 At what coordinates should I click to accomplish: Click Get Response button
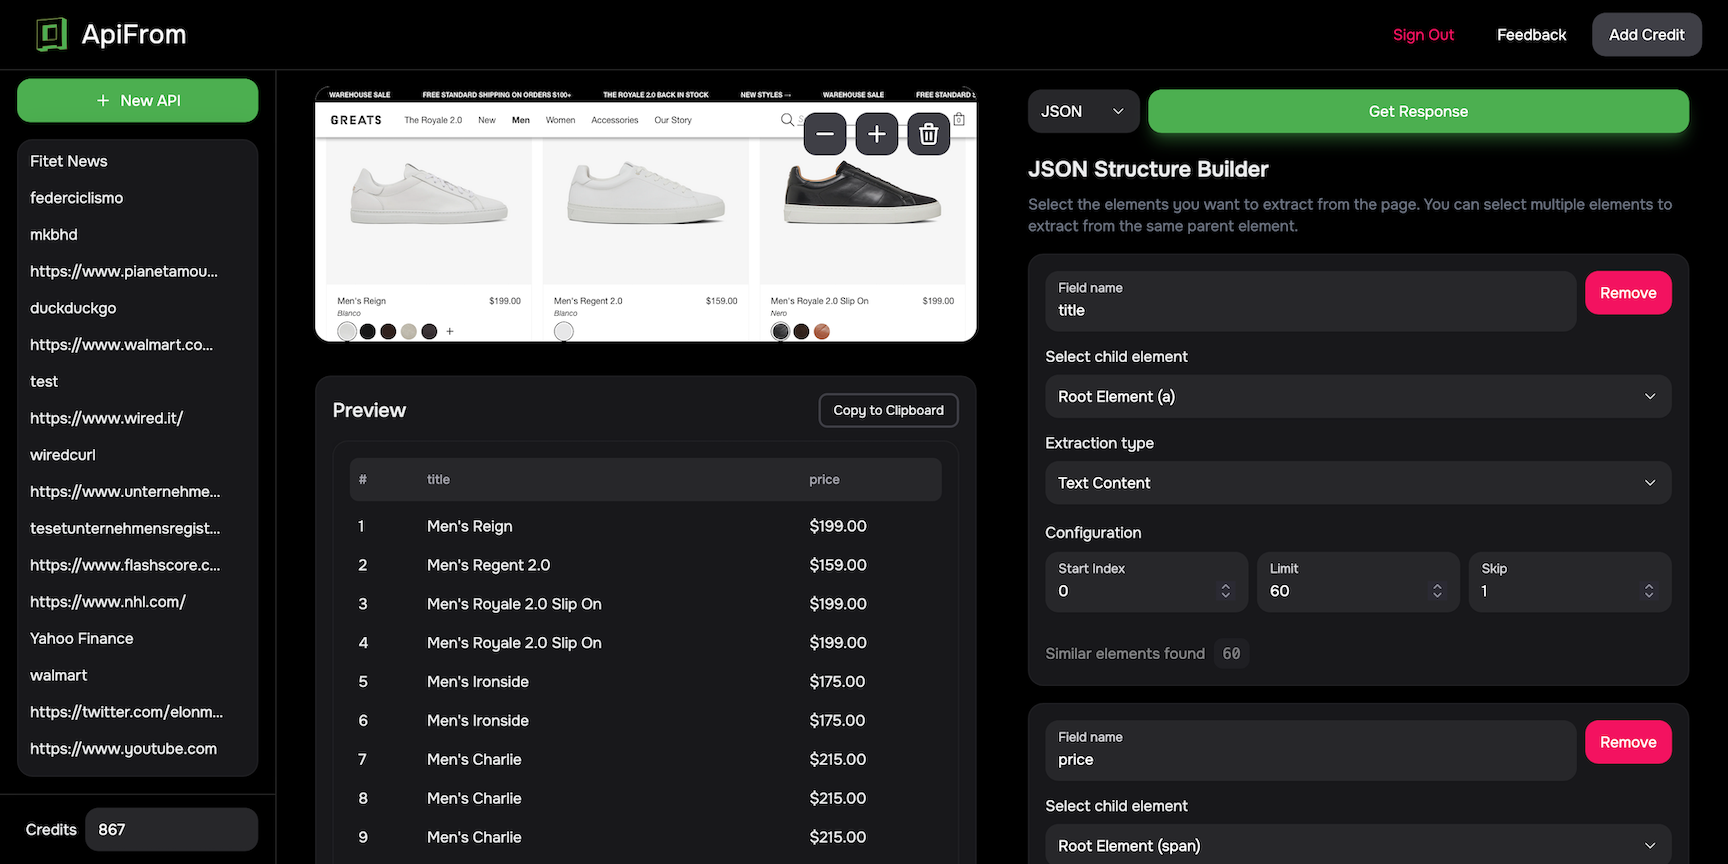coord(1418,112)
